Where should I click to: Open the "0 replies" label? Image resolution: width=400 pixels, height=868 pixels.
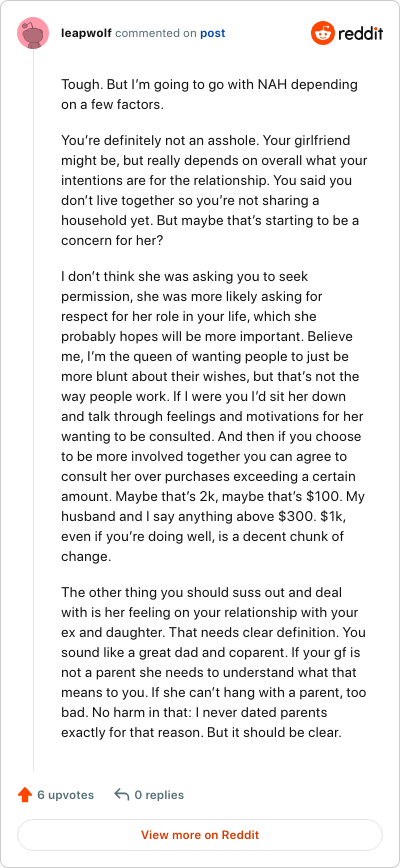coord(159,795)
